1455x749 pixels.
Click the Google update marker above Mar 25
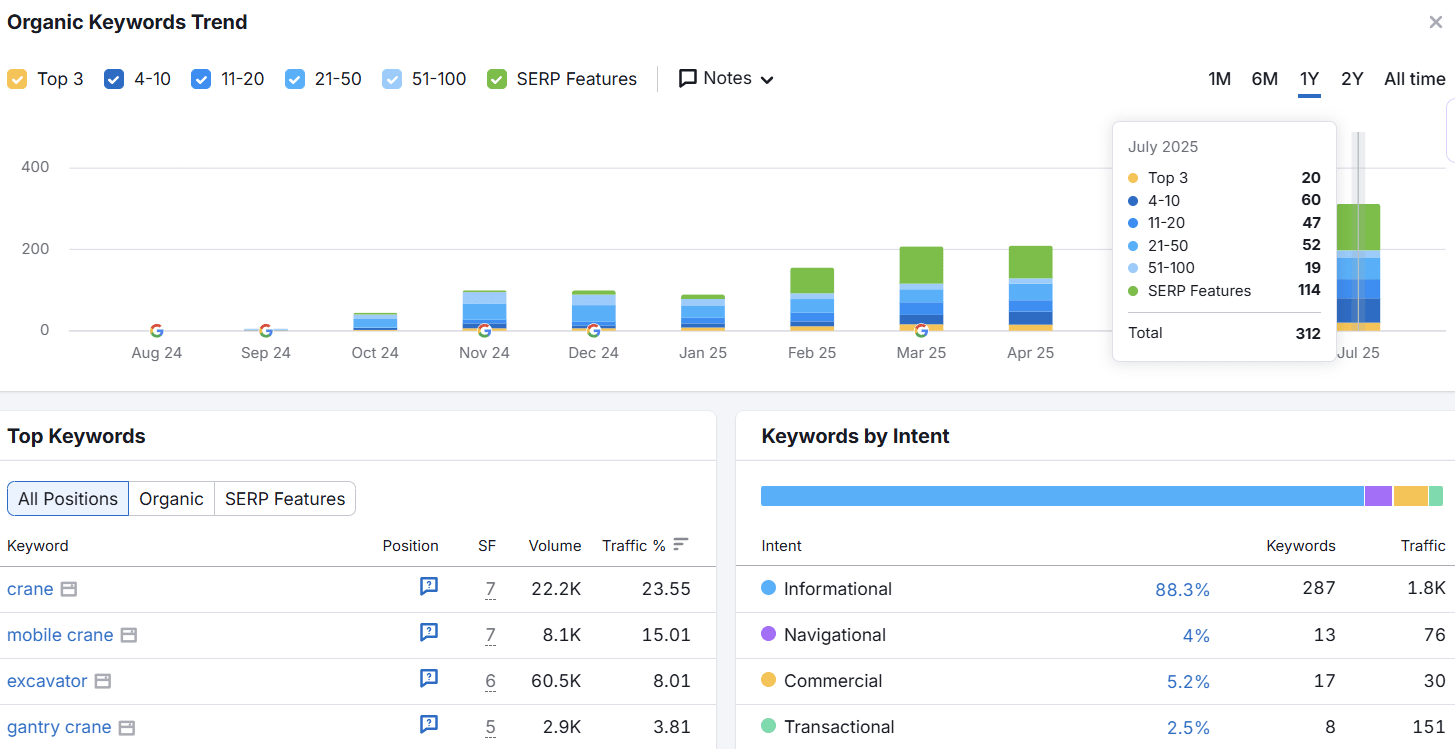(921, 330)
